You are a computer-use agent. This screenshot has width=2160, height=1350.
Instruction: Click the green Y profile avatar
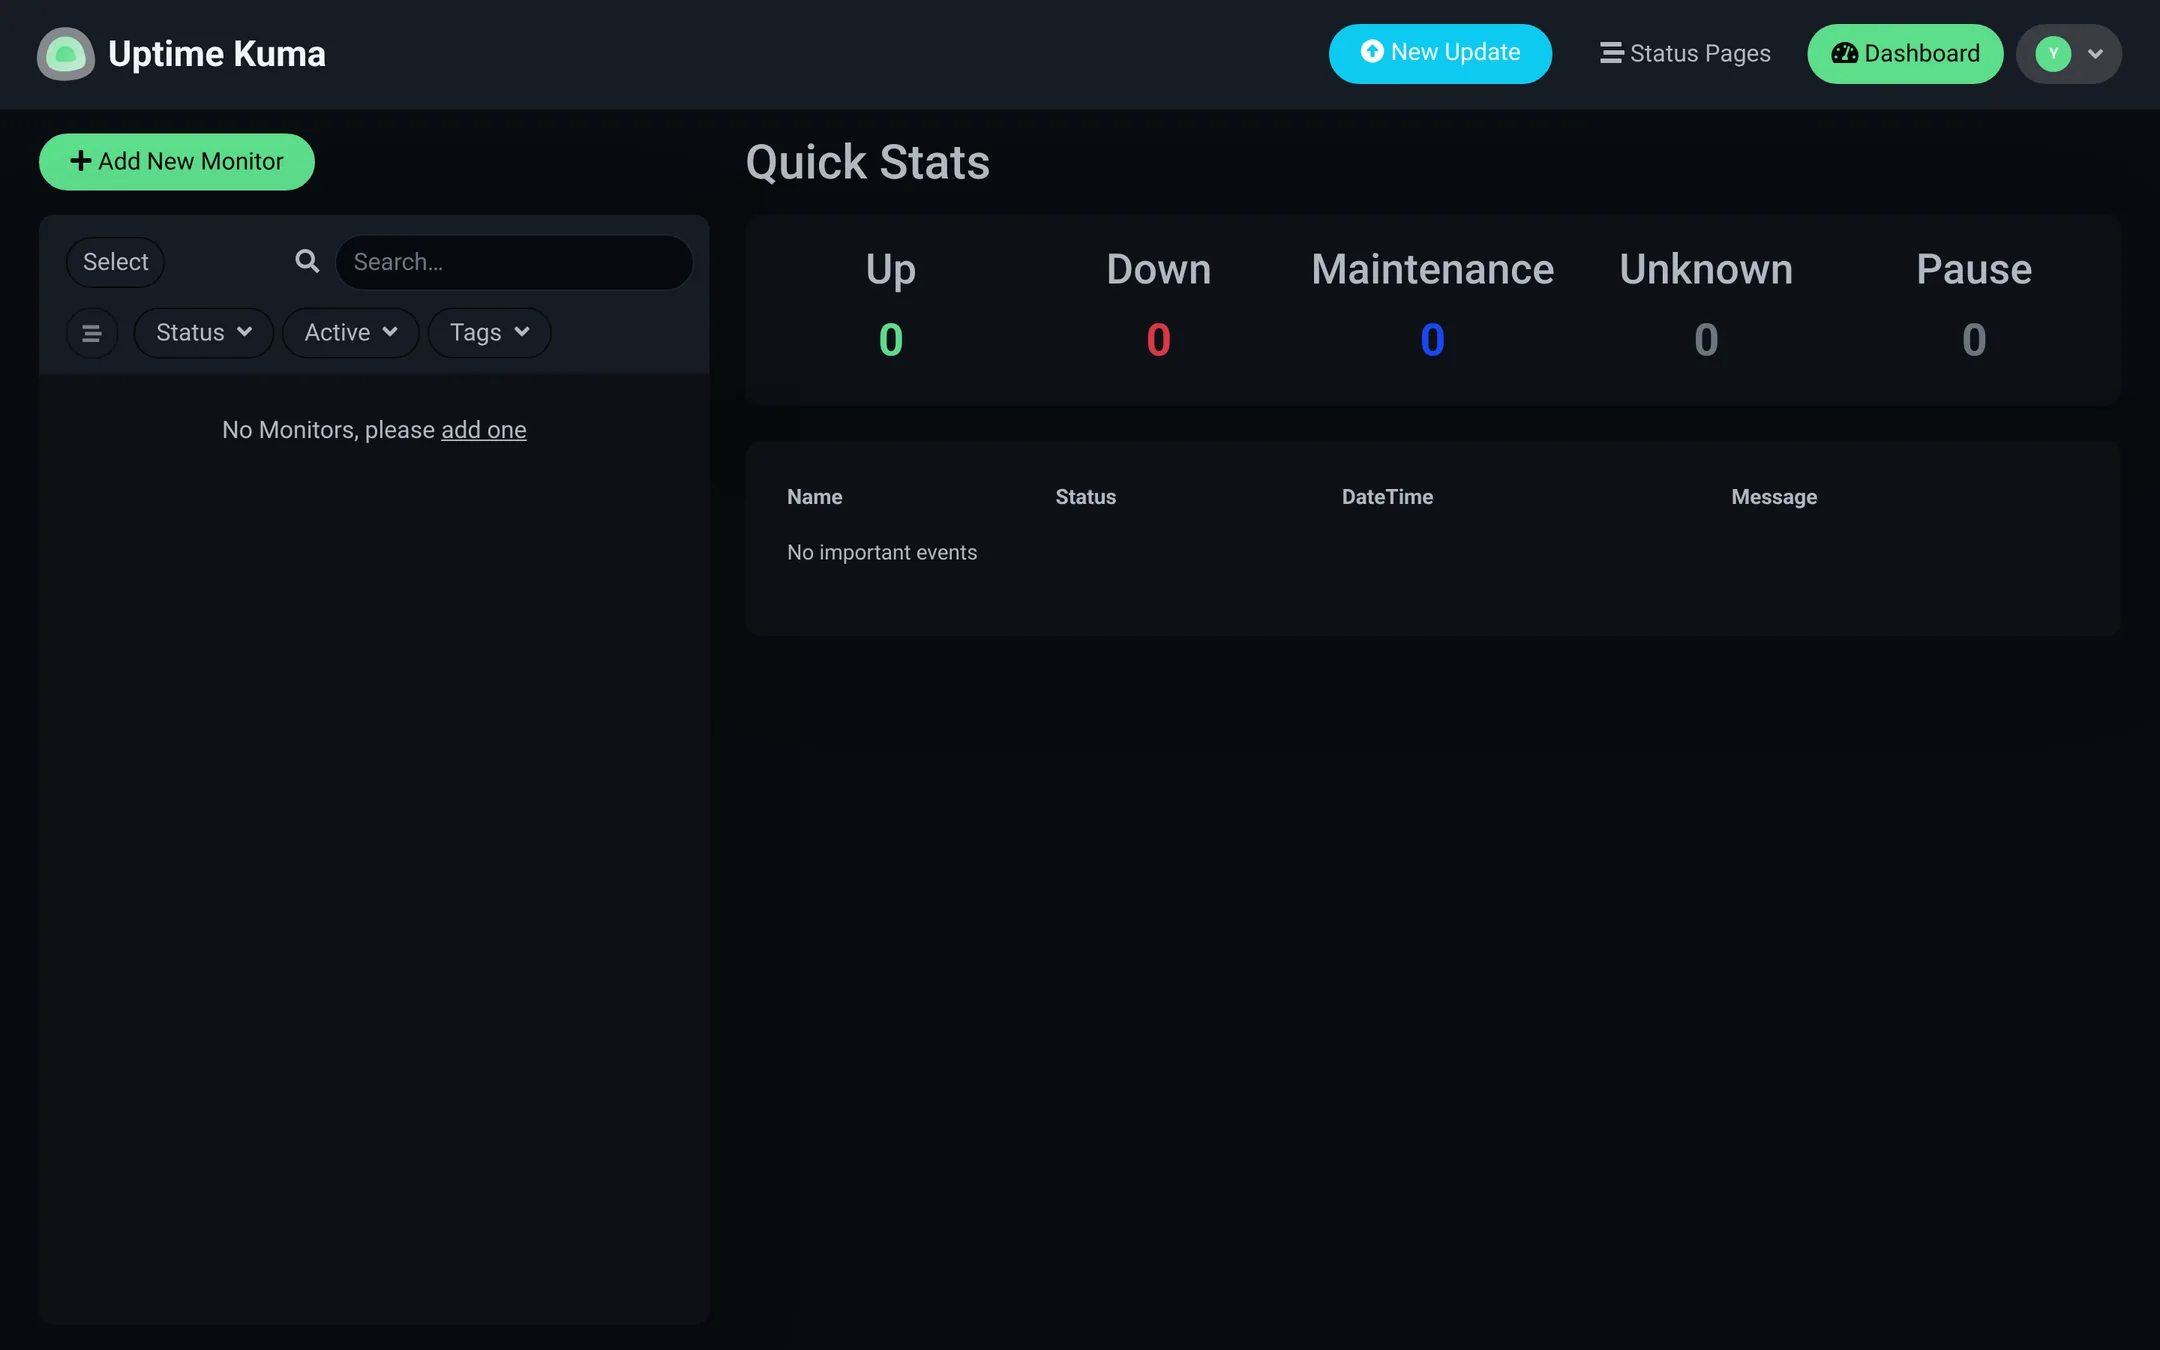pyautogui.click(x=2053, y=54)
